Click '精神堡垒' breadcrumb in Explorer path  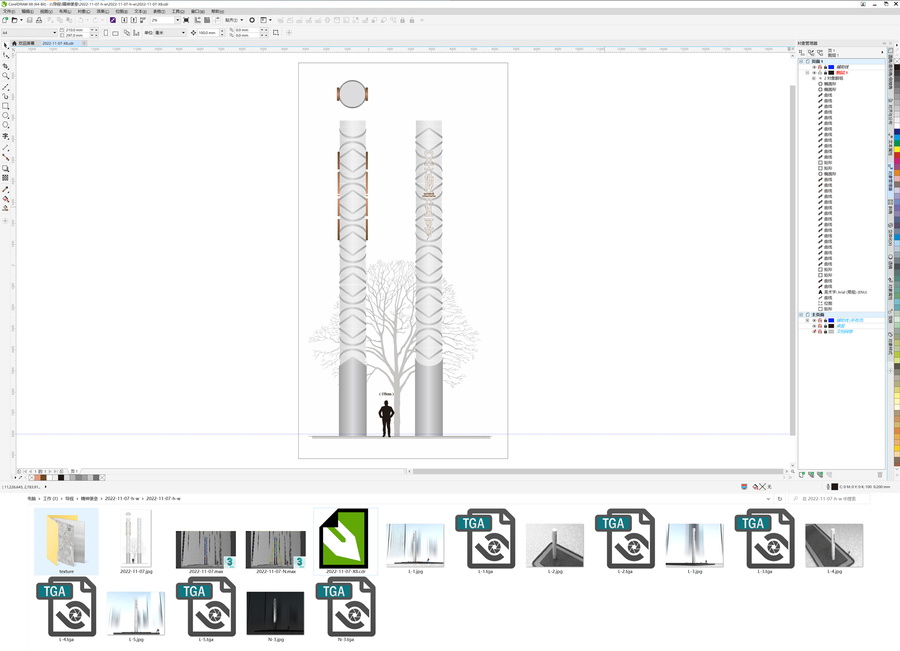click(x=89, y=499)
